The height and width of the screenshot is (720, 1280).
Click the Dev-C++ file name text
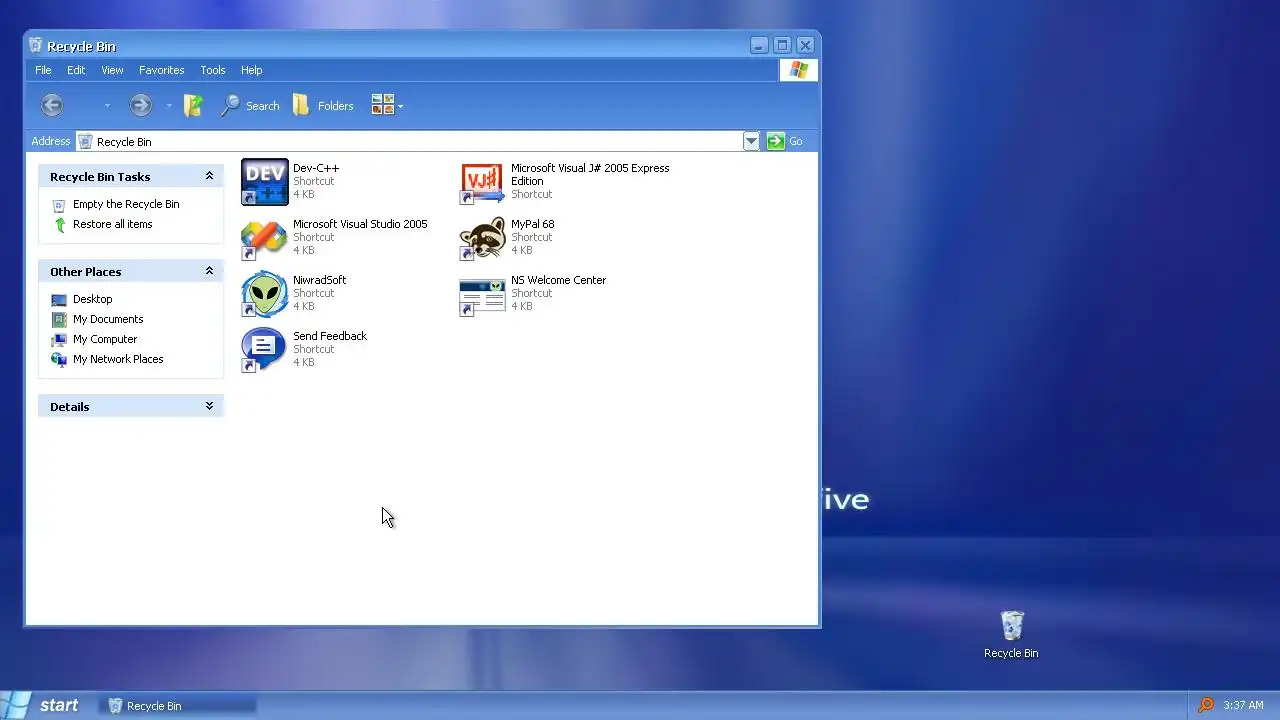316,168
